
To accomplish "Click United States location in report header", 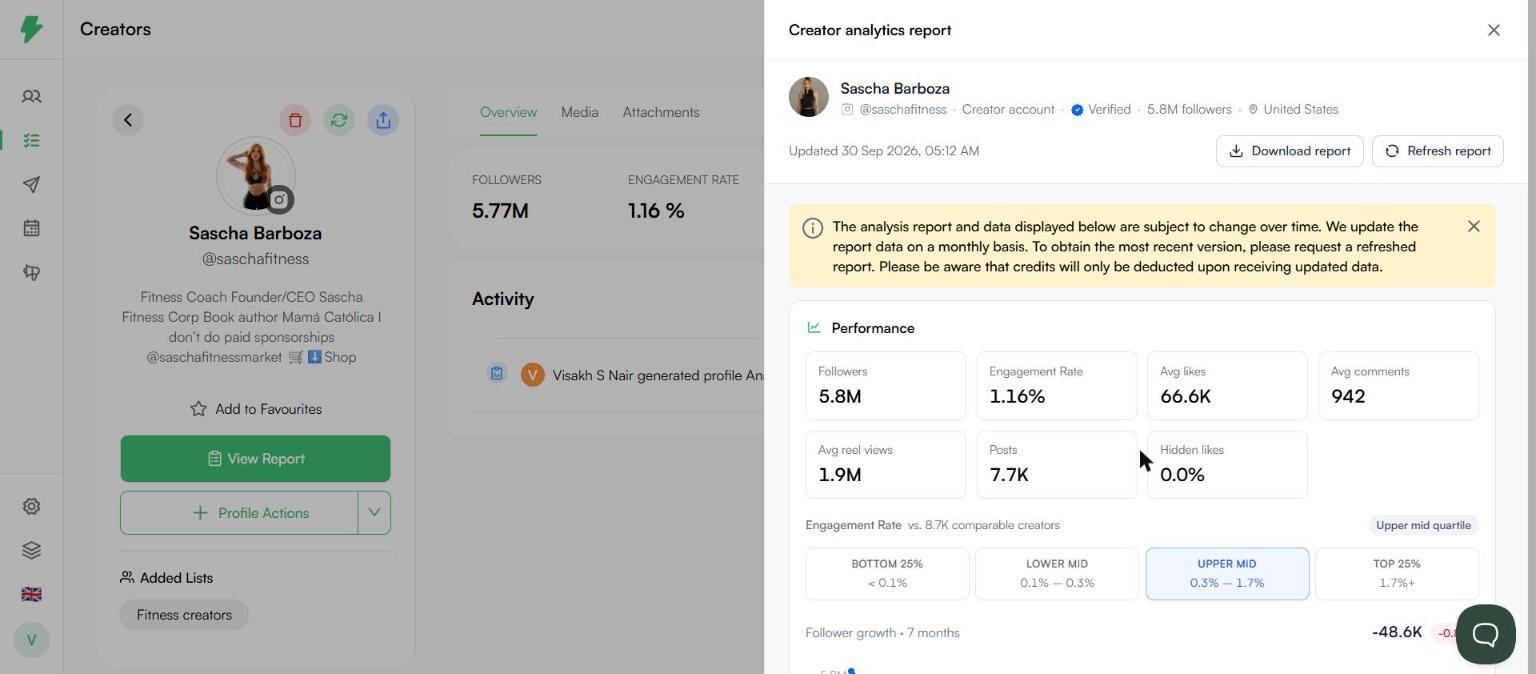I will coord(1293,109).
